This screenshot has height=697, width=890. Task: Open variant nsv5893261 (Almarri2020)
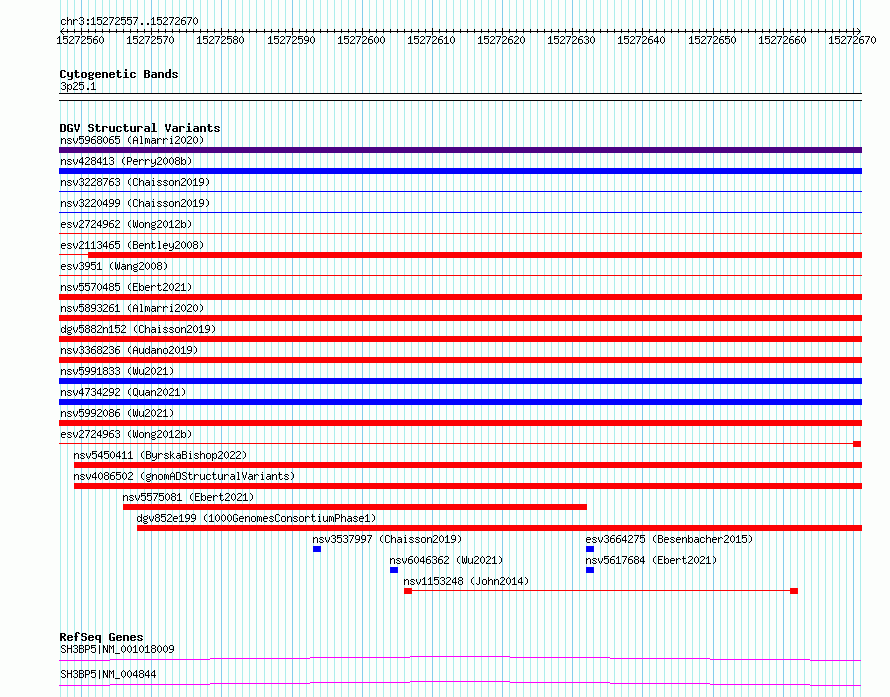pyautogui.click(x=132, y=308)
